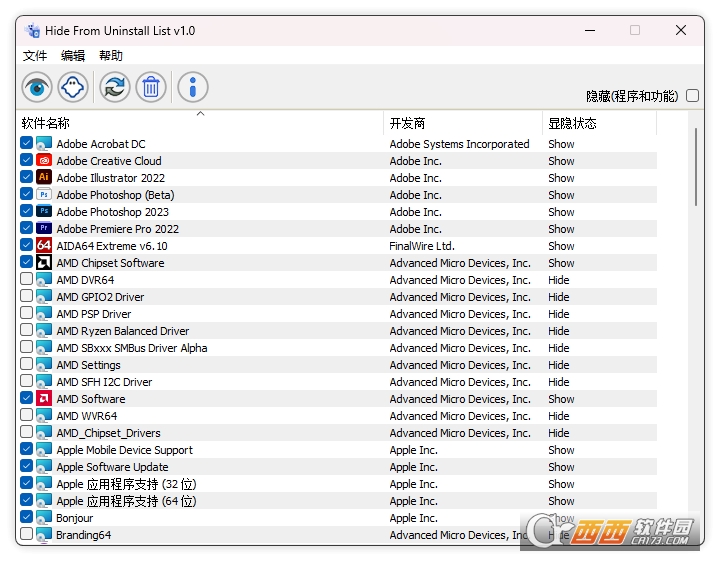Viewport: 720px width, 561px height.
Task: Click the AMD PSP Driver installer icon
Action: (x=44, y=314)
